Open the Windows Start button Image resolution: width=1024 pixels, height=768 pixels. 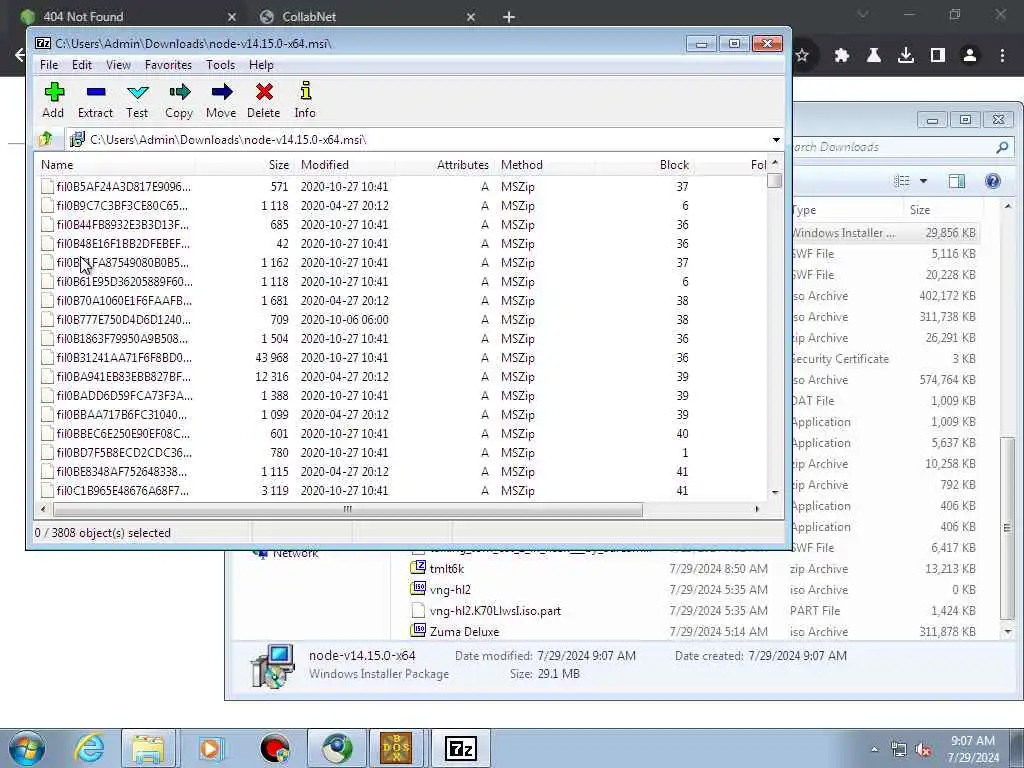26,748
